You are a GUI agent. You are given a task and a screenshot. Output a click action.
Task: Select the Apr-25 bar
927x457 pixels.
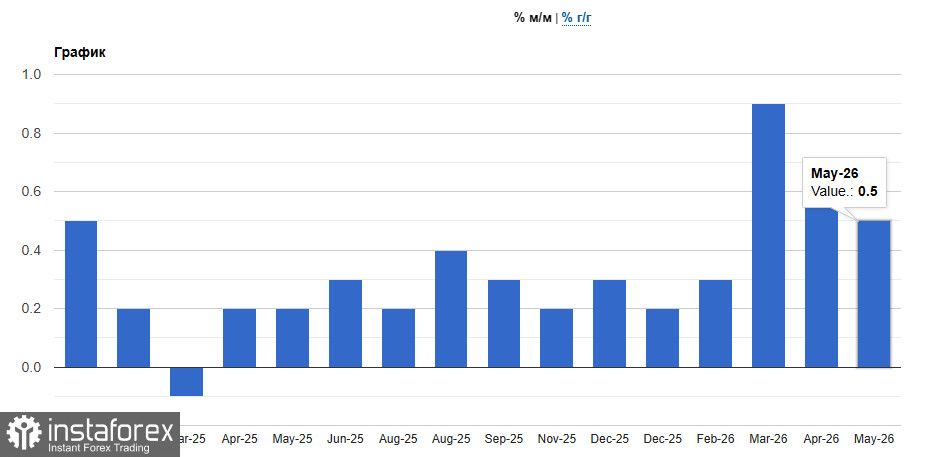click(239, 338)
